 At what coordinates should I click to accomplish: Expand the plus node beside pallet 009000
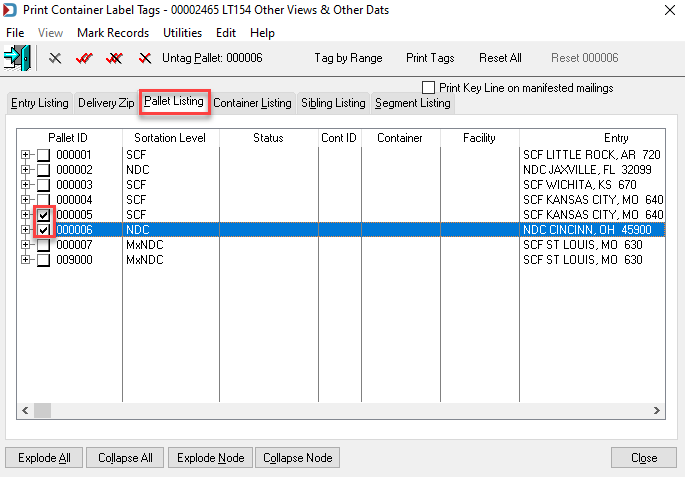(25, 260)
